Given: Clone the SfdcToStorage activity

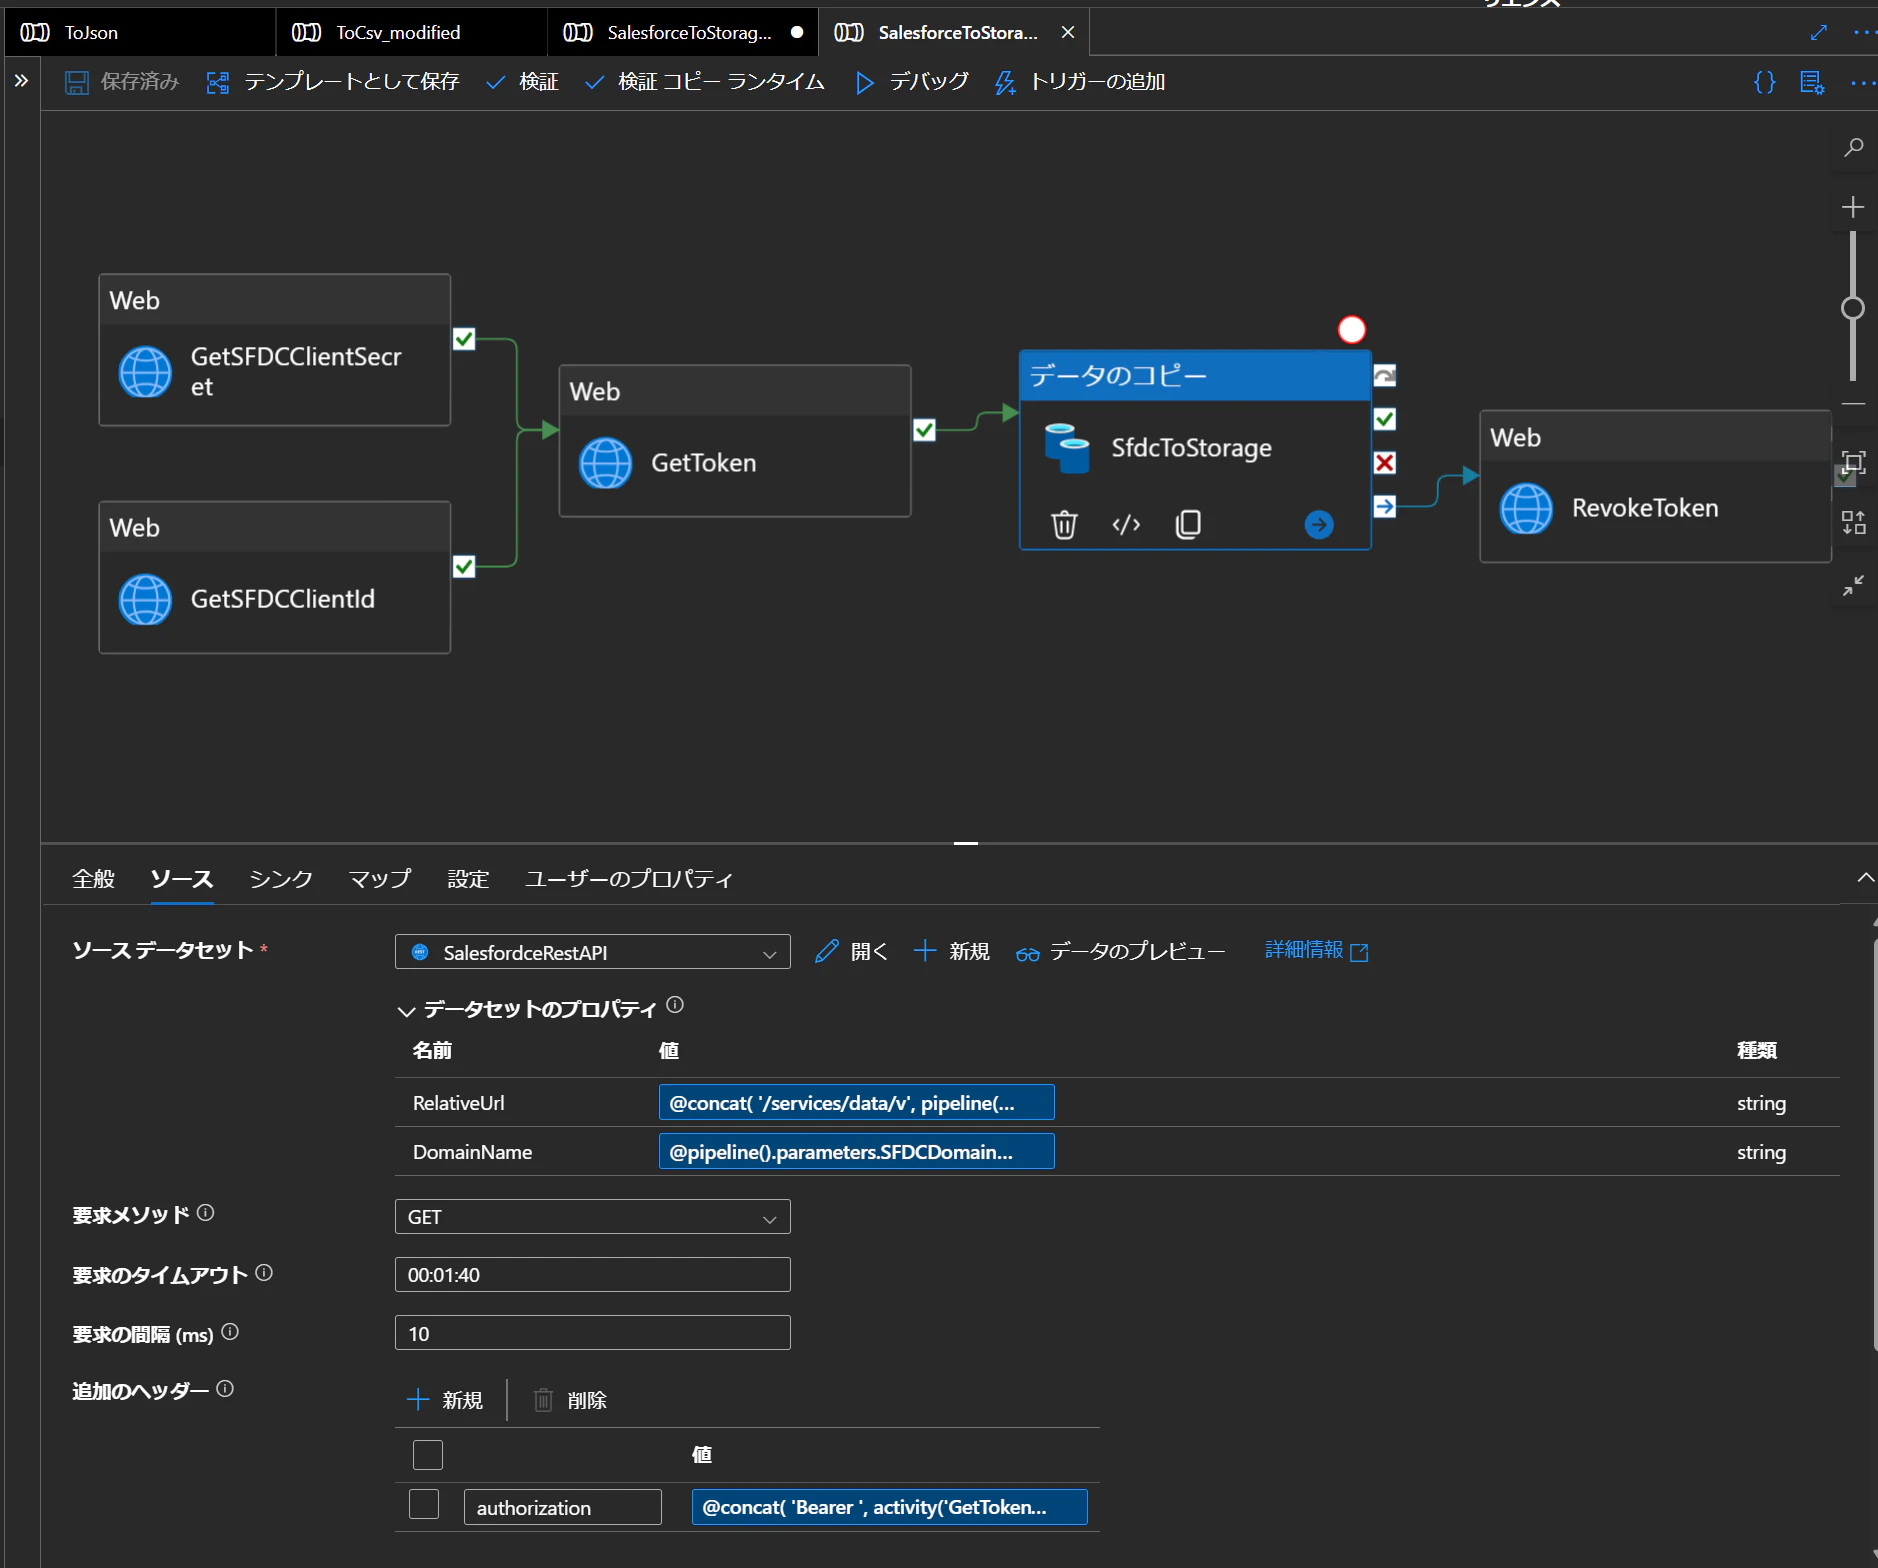Looking at the screenshot, I should pyautogui.click(x=1188, y=524).
